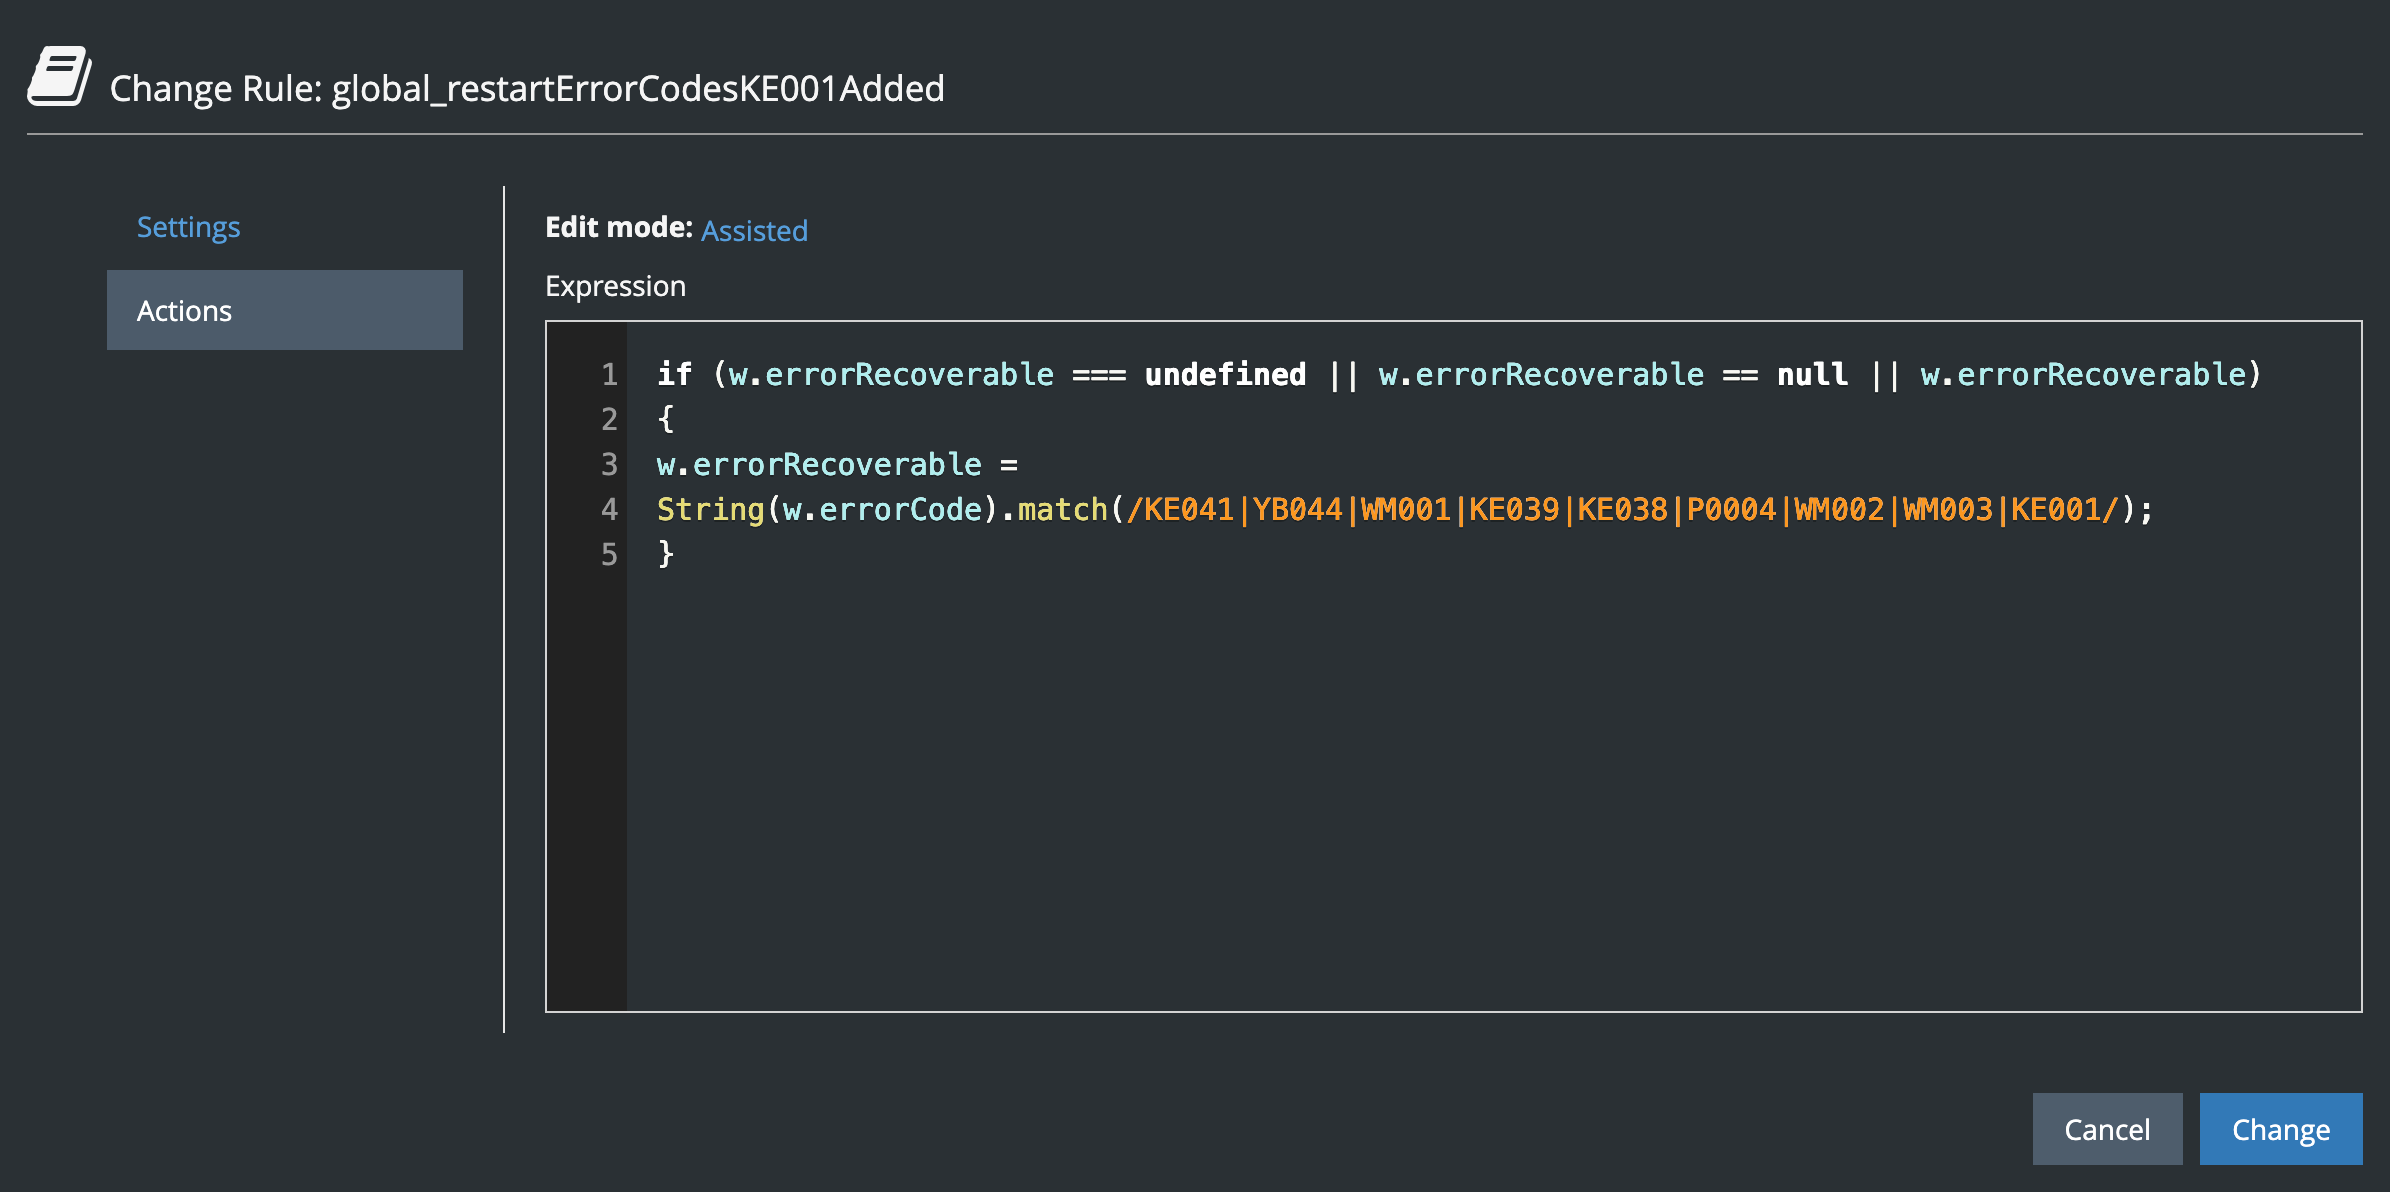Image resolution: width=2390 pixels, height=1192 pixels.
Task: Click the 'if' keyword on line 1
Action: (x=674, y=374)
